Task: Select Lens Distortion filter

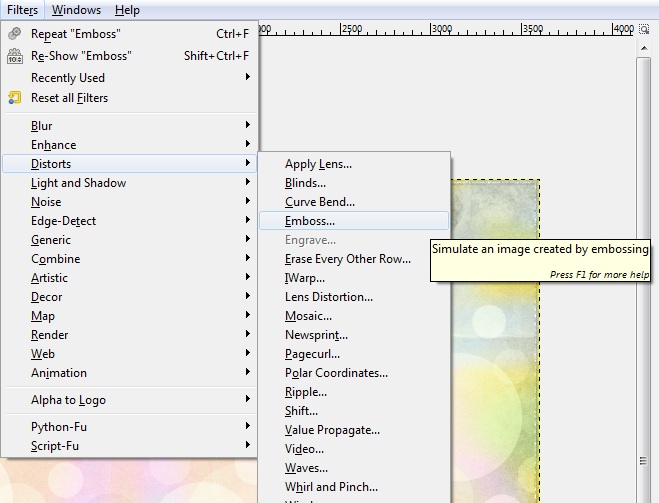Action: tap(354, 297)
